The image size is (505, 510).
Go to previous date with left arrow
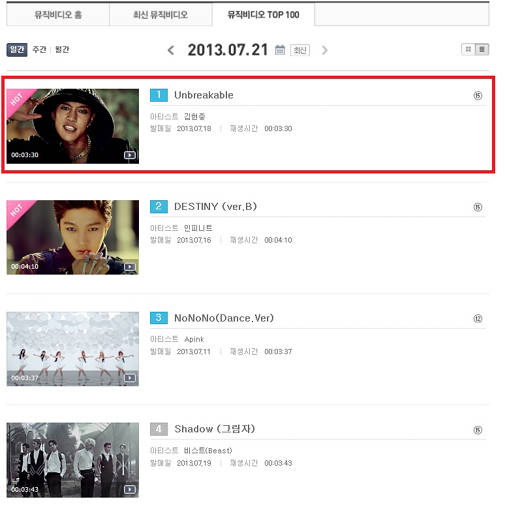(171, 50)
